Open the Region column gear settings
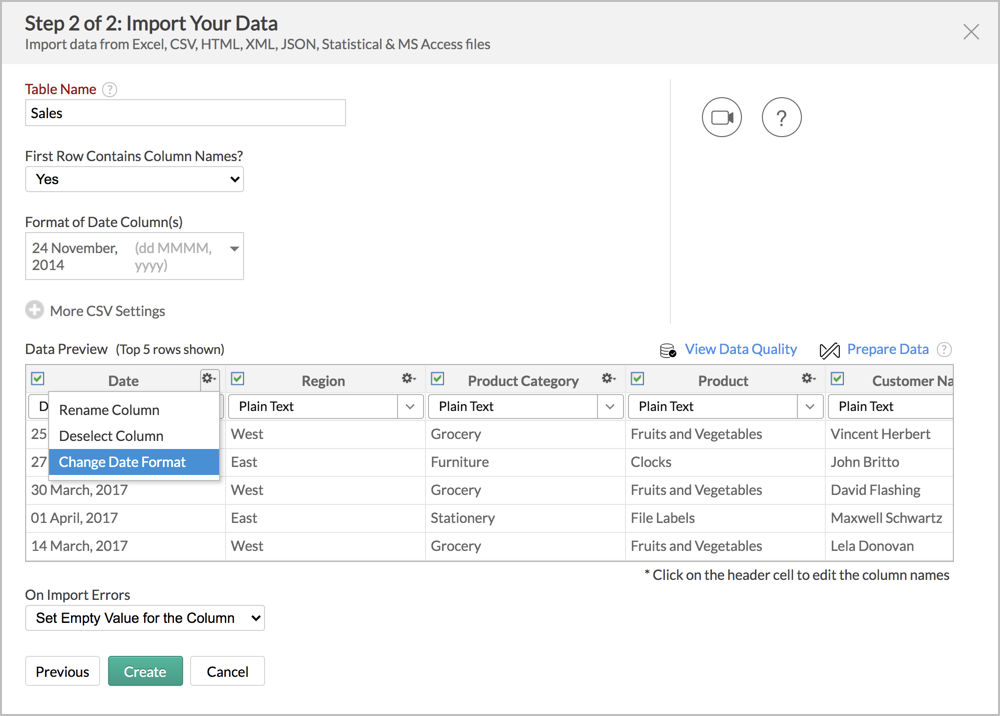Screen dimensions: 1000x716 408,379
